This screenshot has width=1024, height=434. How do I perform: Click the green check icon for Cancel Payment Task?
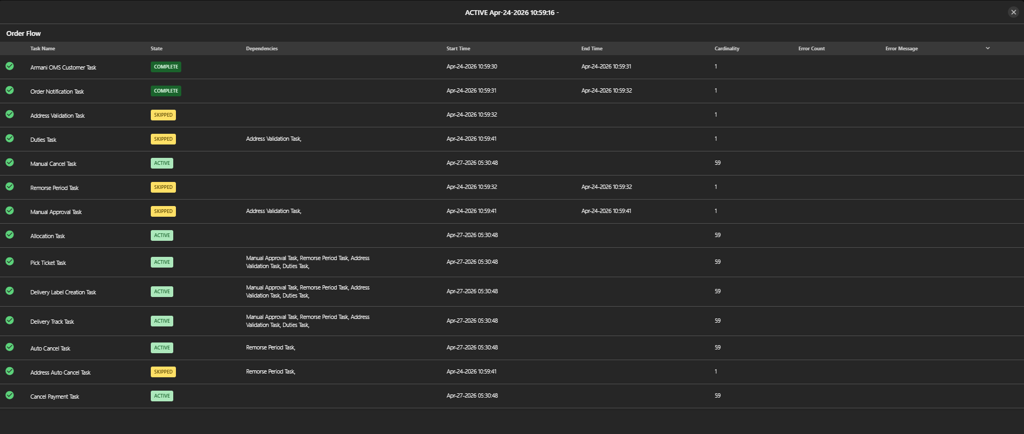10,395
